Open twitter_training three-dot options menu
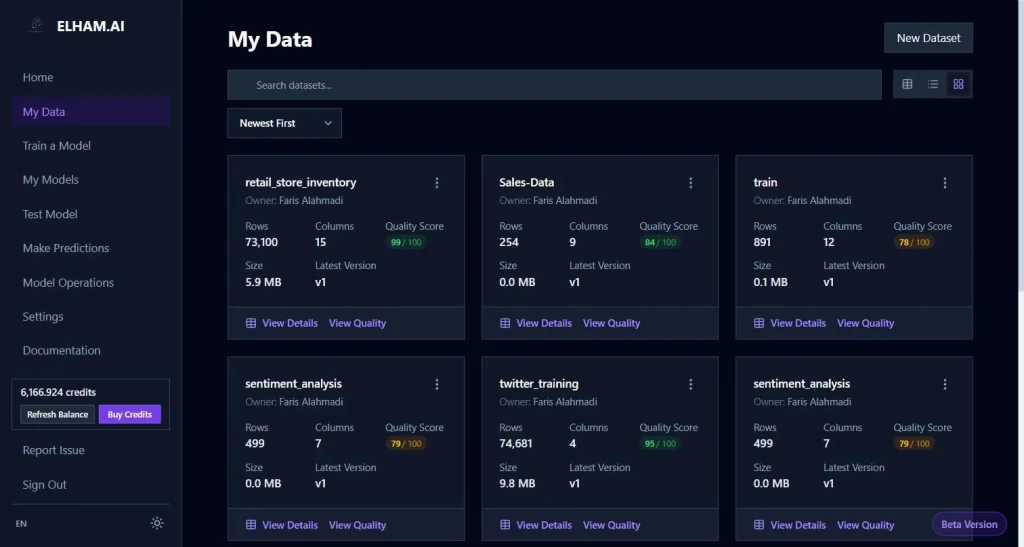 pyautogui.click(x=690, y=384)
